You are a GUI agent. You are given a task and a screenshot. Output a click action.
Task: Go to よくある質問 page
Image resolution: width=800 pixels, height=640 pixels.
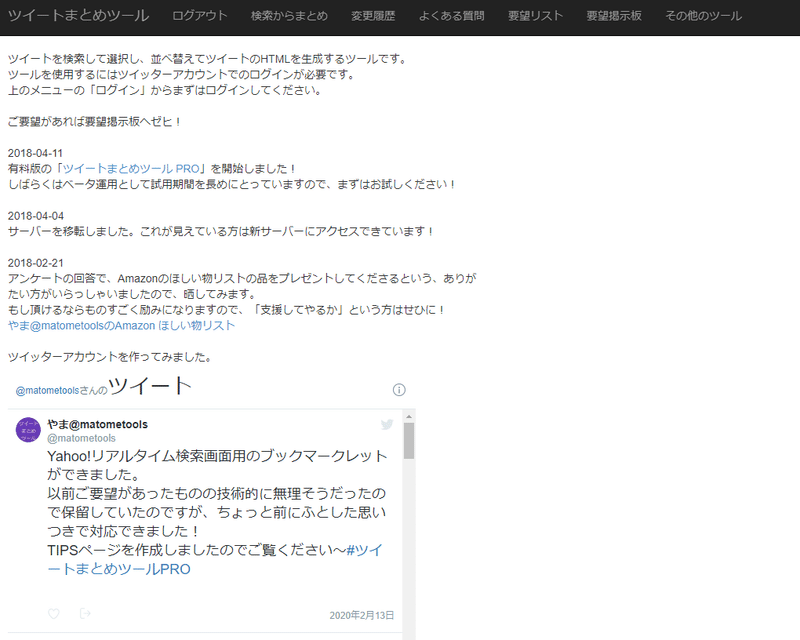tap(452, 16)
